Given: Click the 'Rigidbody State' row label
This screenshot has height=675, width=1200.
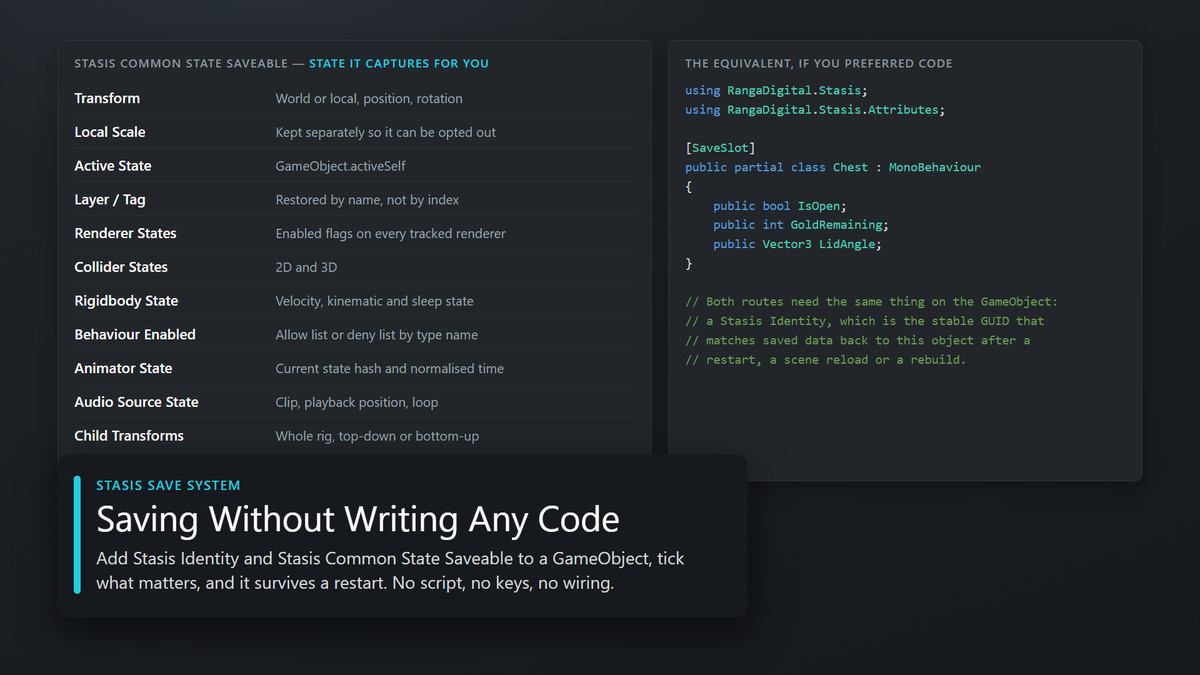Looking at the screenshot, I should [x=126, y=301].
